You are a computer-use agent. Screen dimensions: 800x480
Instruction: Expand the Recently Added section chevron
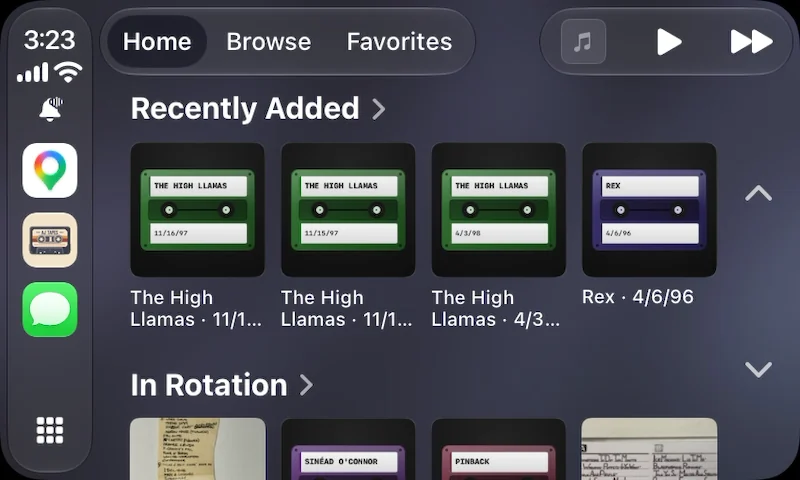pos(379,109)
